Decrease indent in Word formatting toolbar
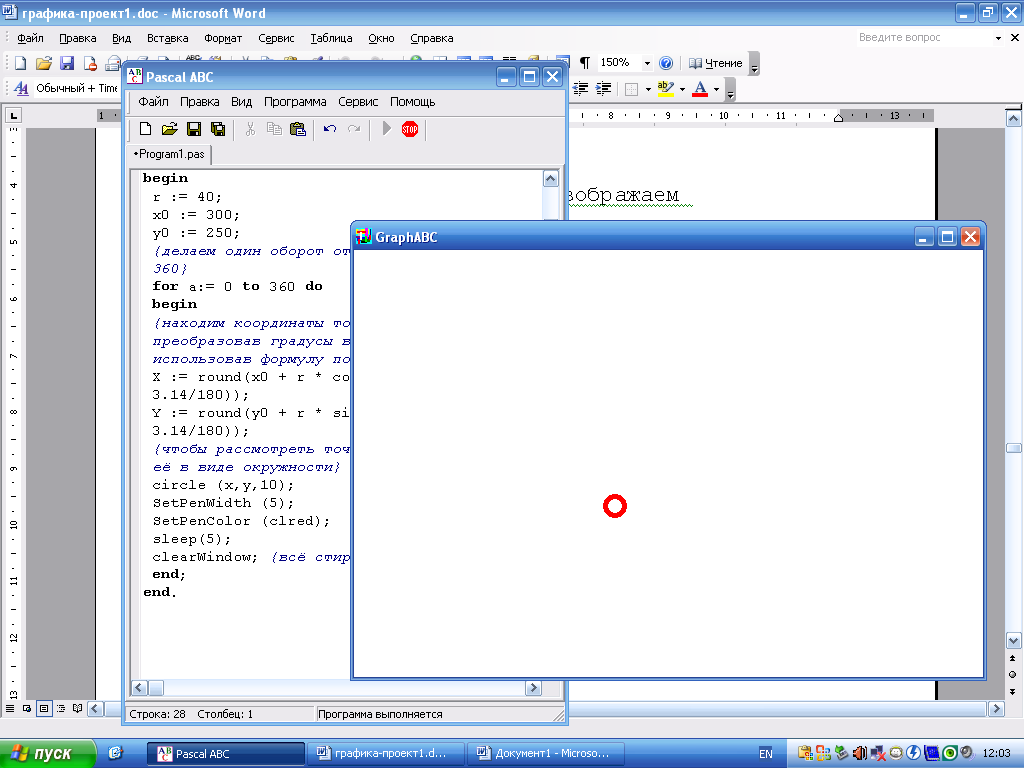The width and height of the screenshot is (1024, 768). 581,88
